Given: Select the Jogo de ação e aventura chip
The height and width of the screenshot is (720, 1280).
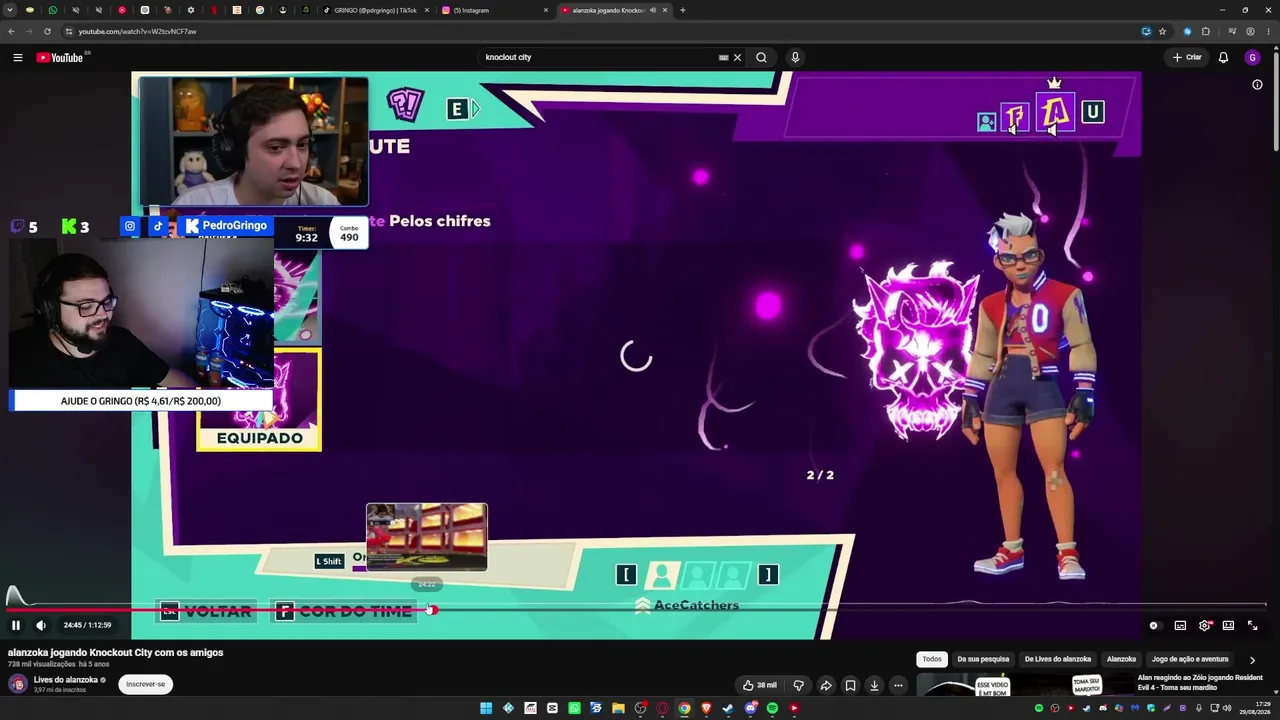Looking at the screenshot, I should [x=1190, y=659].
